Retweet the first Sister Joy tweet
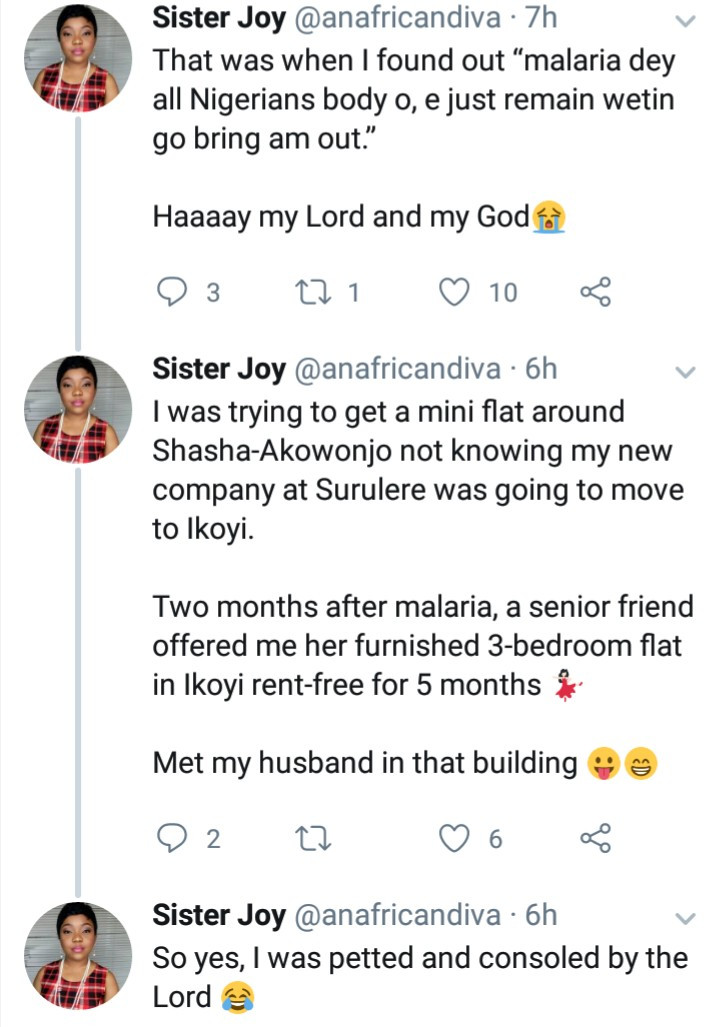 click(x=313, y=292)
